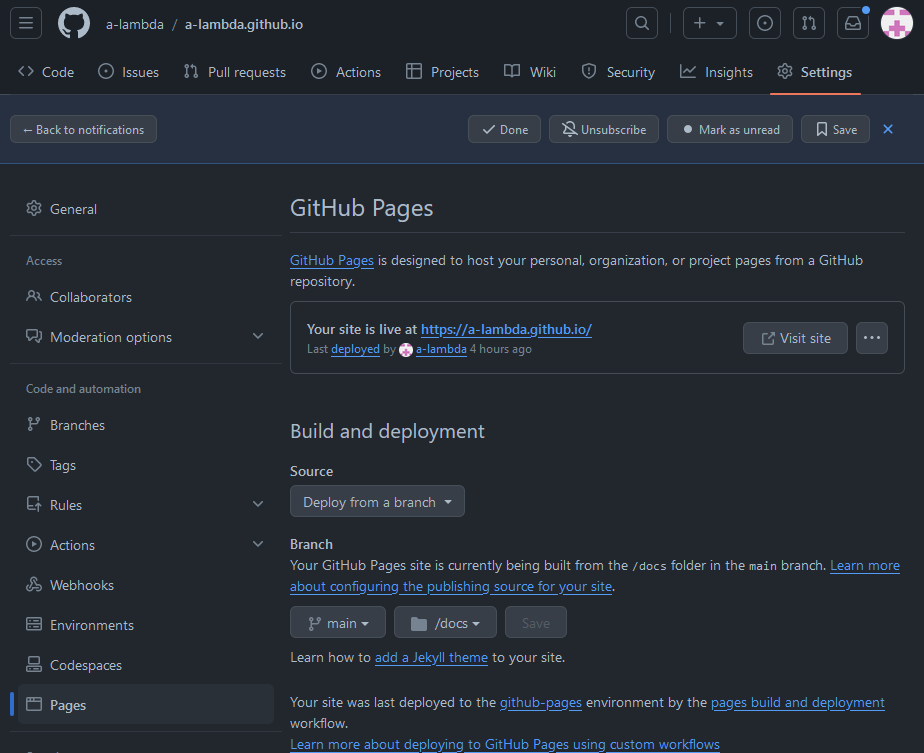The image size is (924, 753).
Task: Open the create new plus dropdown
Action: click(x=709, y=23)
